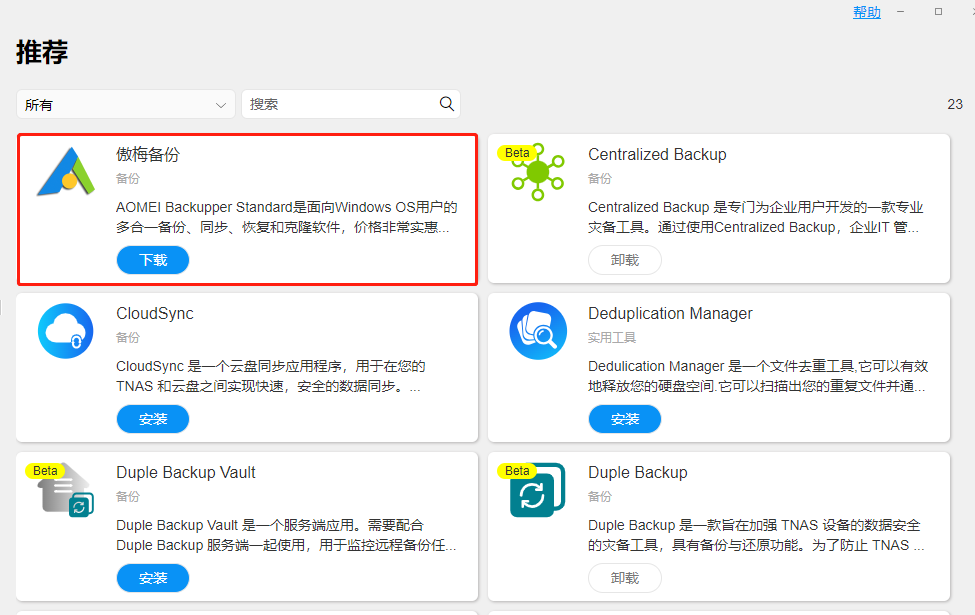Expand the category filter chevron arrow
The height and width of the screenshot is (615, 975).
tap(220, 105)
